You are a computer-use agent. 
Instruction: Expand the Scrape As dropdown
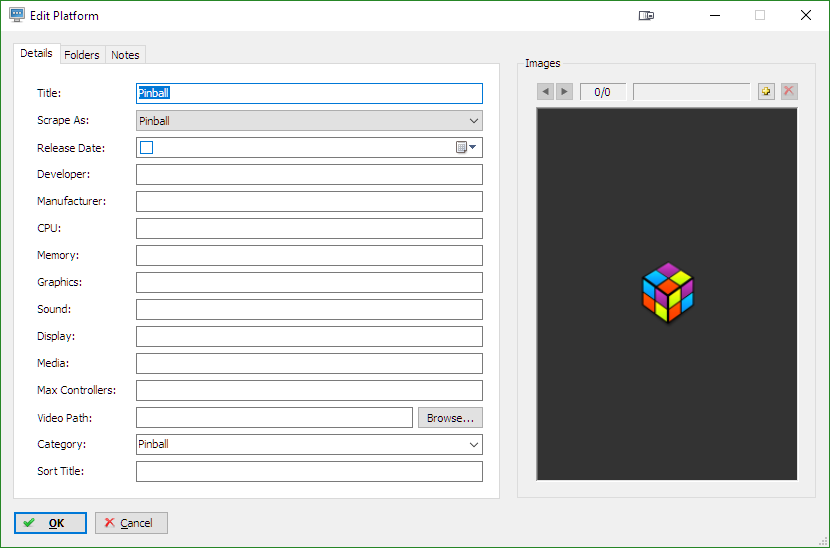(474, 121)
